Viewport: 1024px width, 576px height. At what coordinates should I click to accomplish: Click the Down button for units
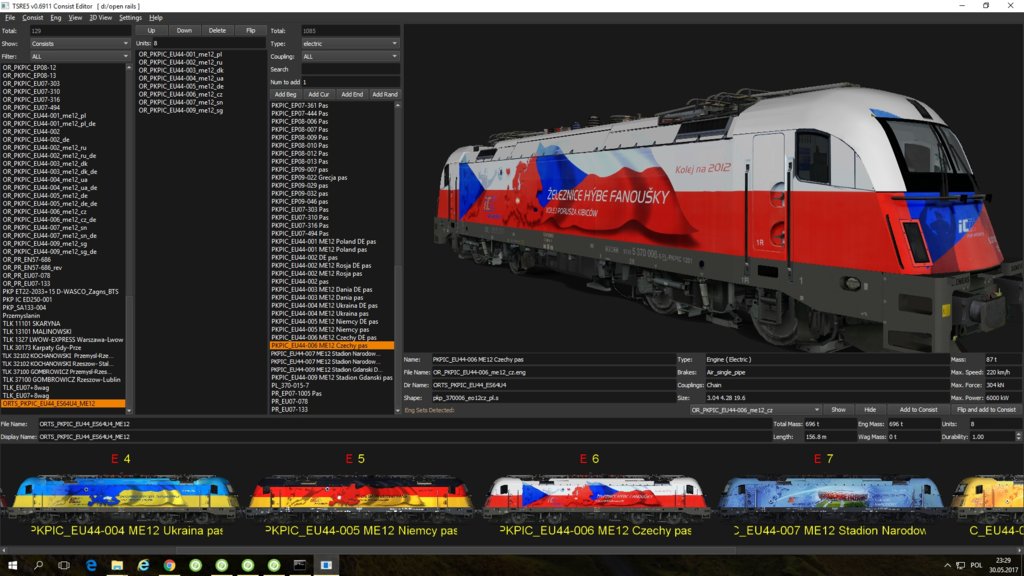tap(184, 31)
